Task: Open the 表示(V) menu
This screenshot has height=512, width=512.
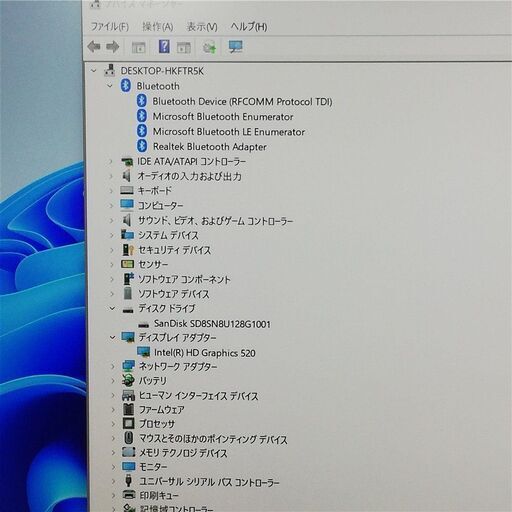Action: [202, 26]
